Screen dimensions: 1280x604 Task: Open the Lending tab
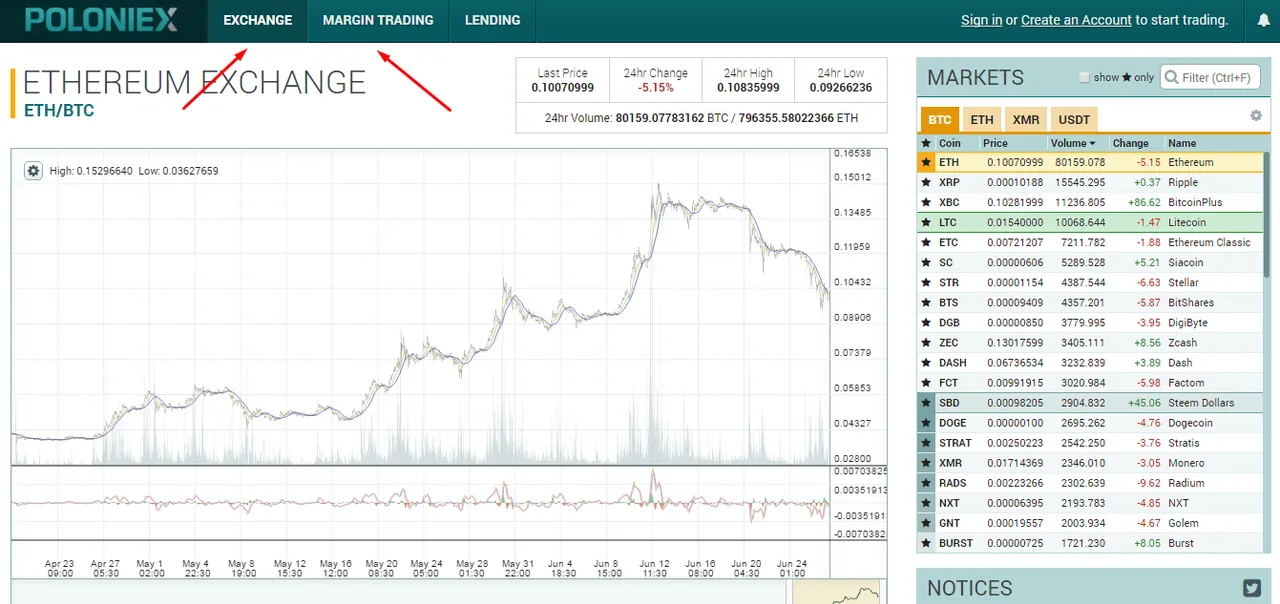point(492,20)
